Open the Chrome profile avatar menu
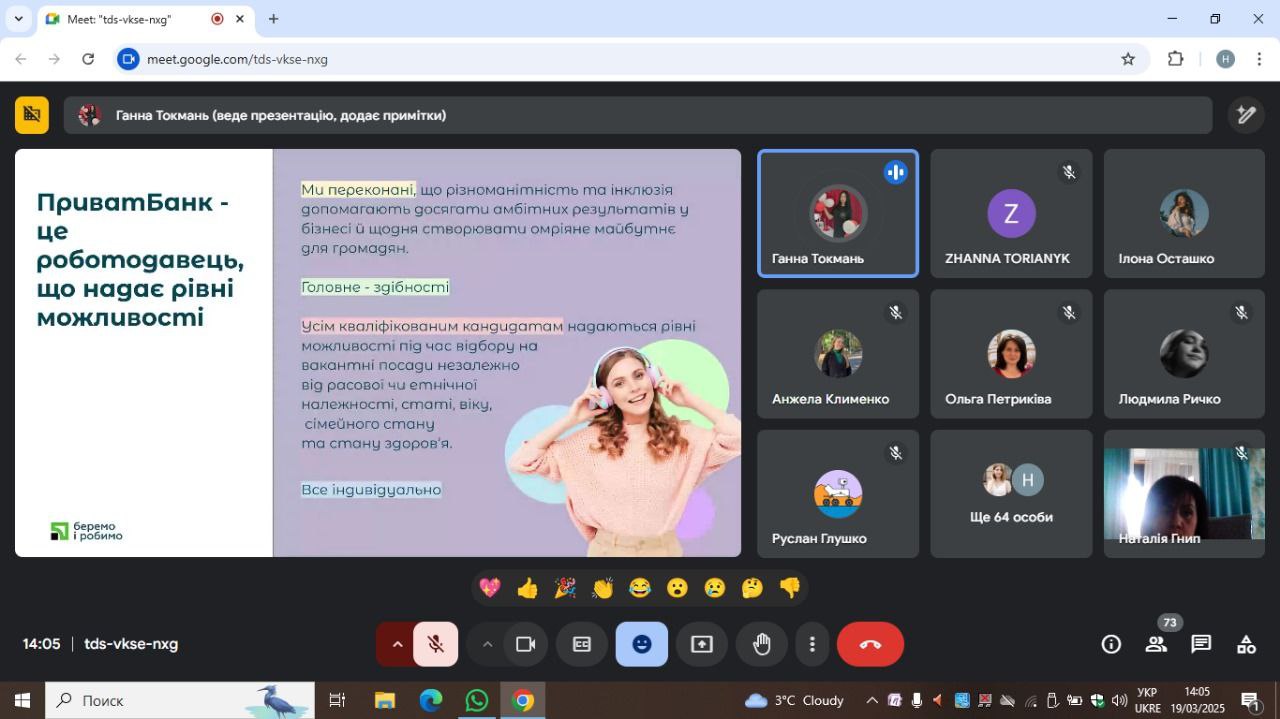The height and width of the screenshot is (719, 1280). pos(1225,59)
